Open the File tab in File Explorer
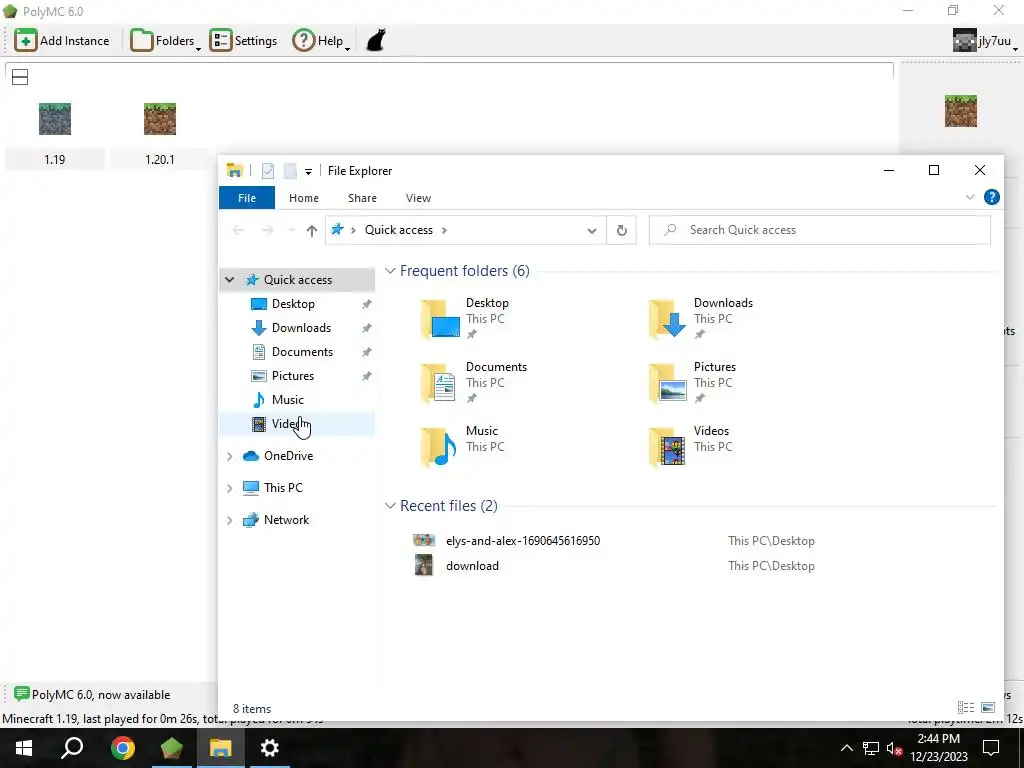1024x768 pixels. tap(247, 198)
